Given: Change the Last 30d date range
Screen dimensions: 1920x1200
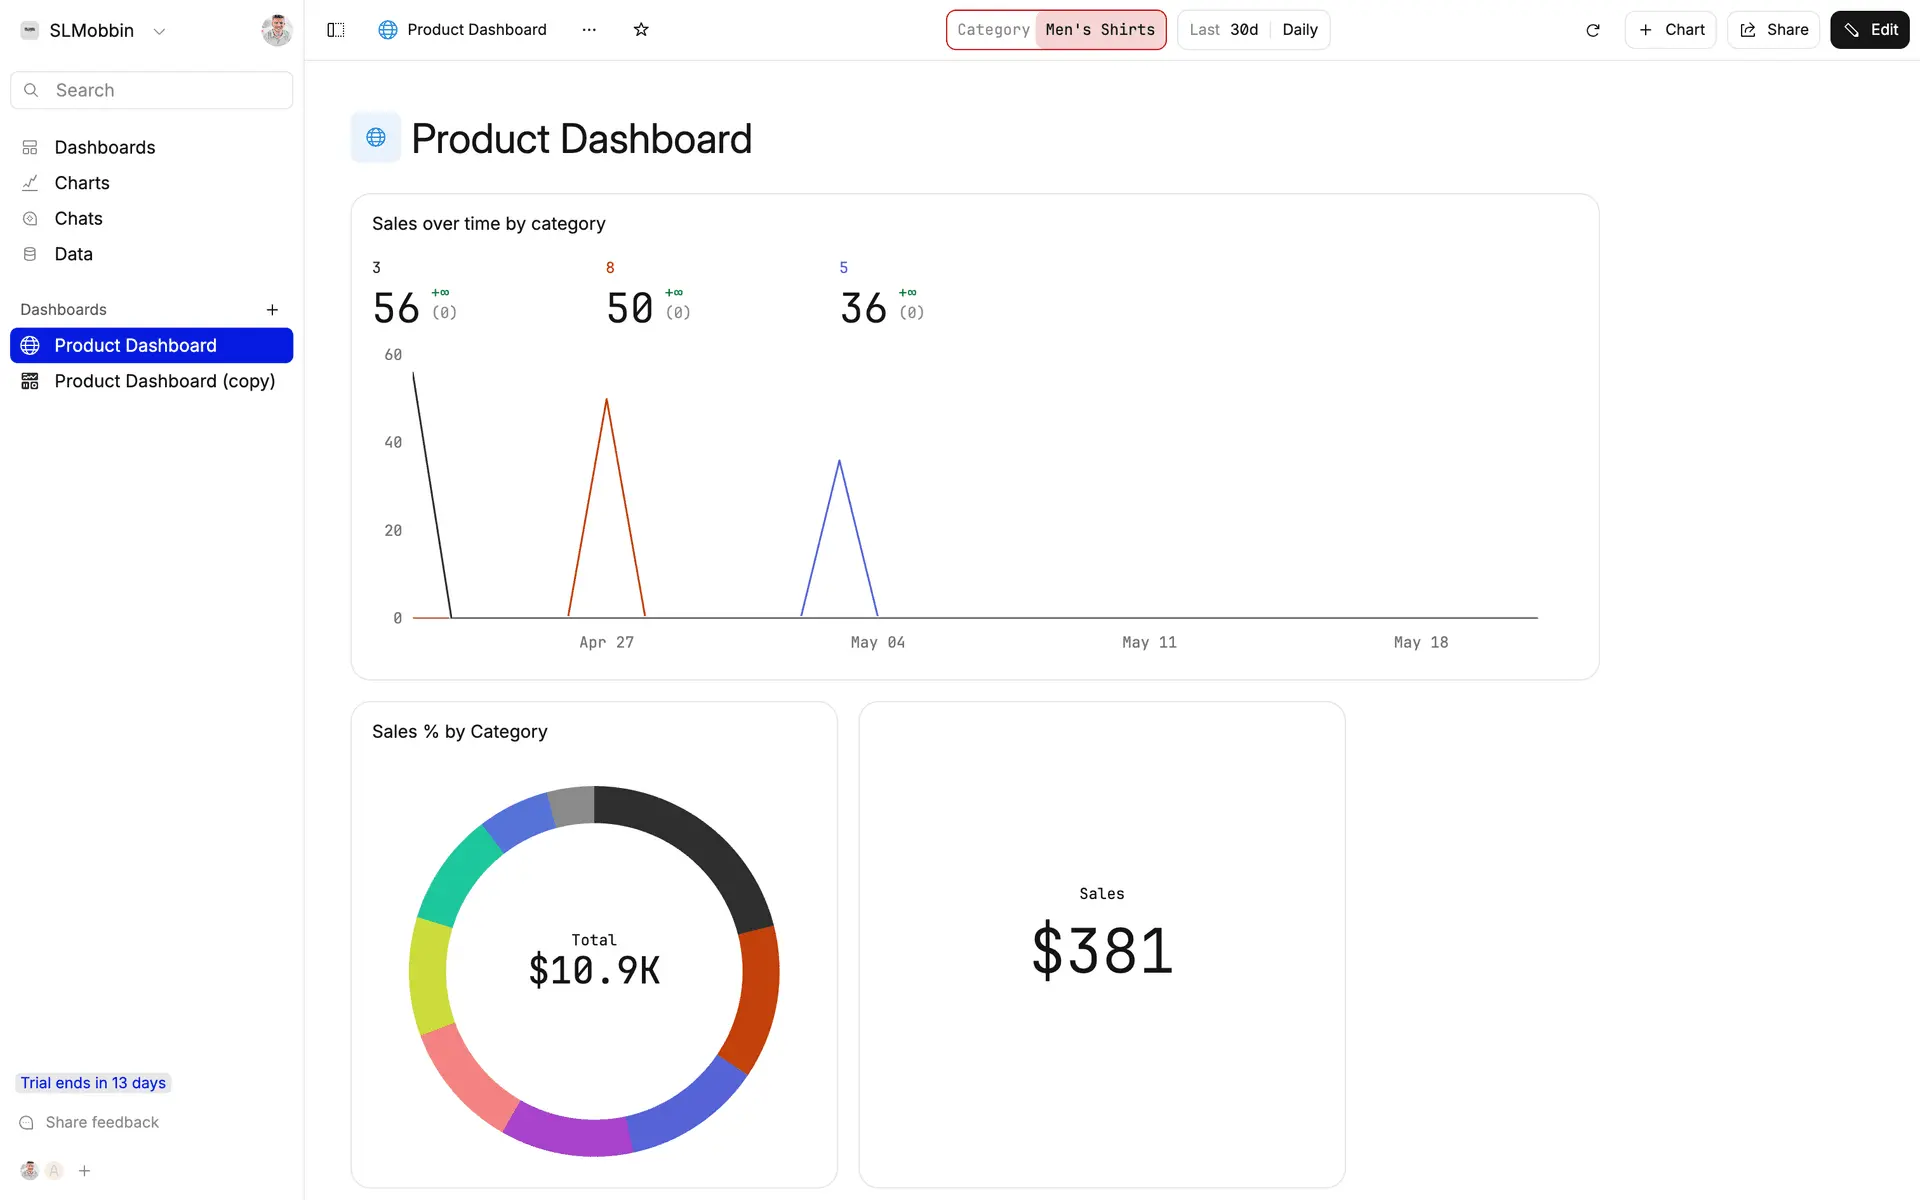Looking at the screenshot, I should 1224,30.
